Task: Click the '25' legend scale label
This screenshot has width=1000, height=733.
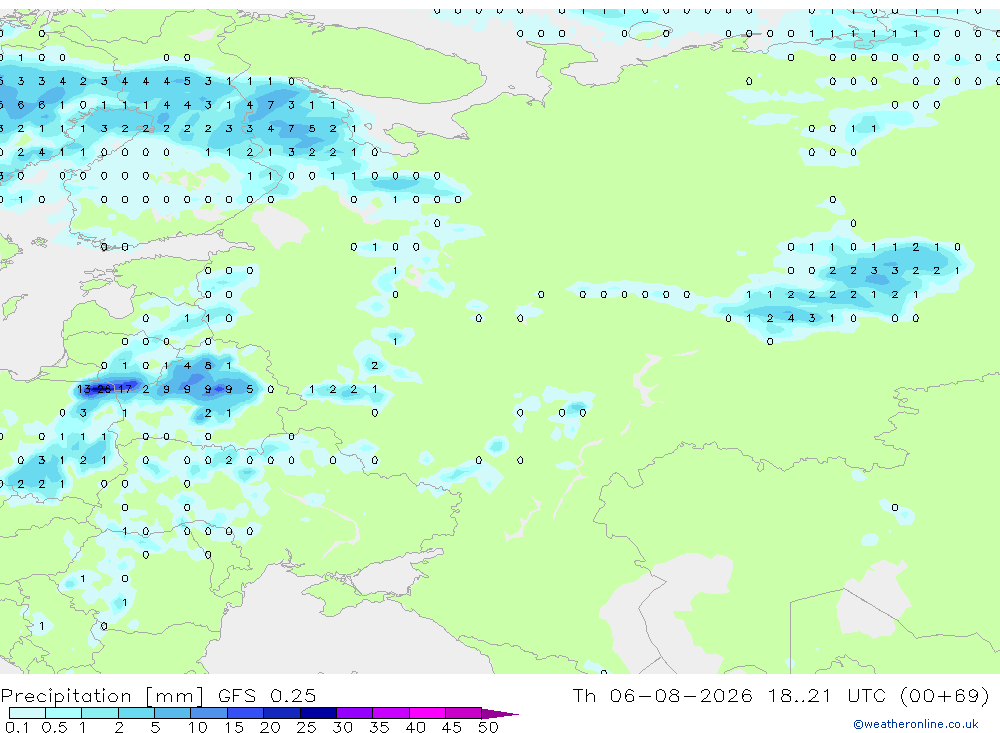Action: [306, 727]
